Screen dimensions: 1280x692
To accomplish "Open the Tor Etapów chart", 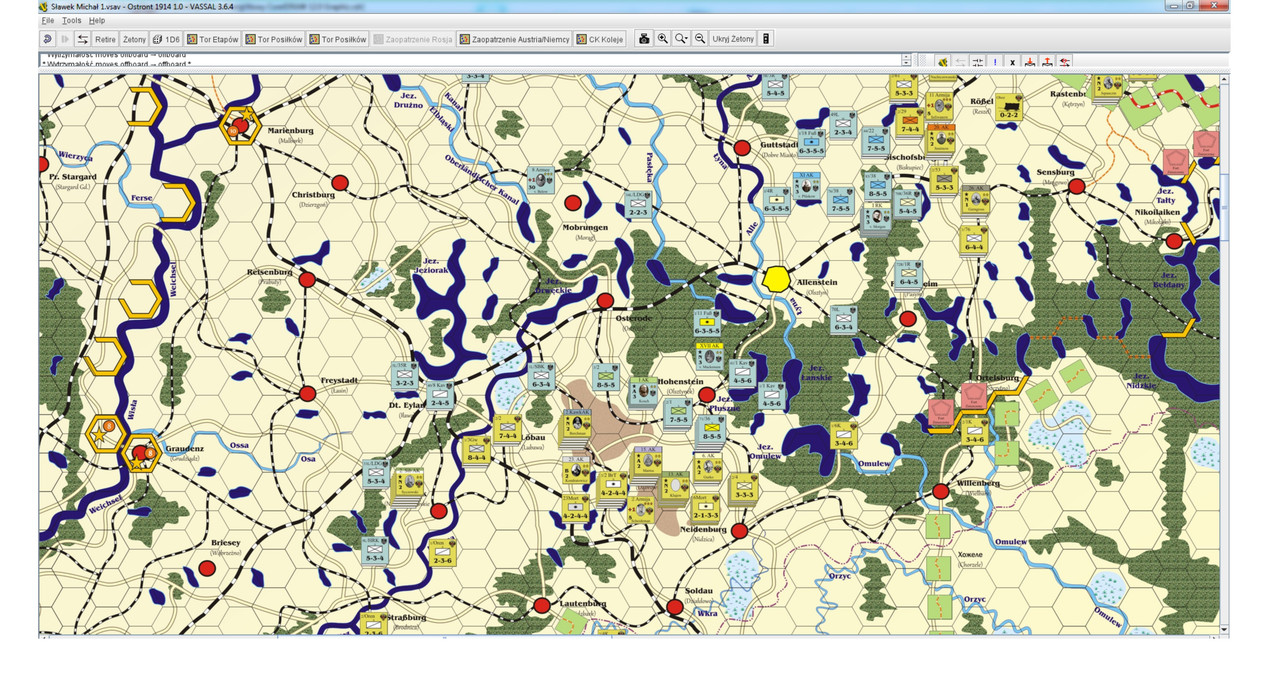I will (213, 39).
